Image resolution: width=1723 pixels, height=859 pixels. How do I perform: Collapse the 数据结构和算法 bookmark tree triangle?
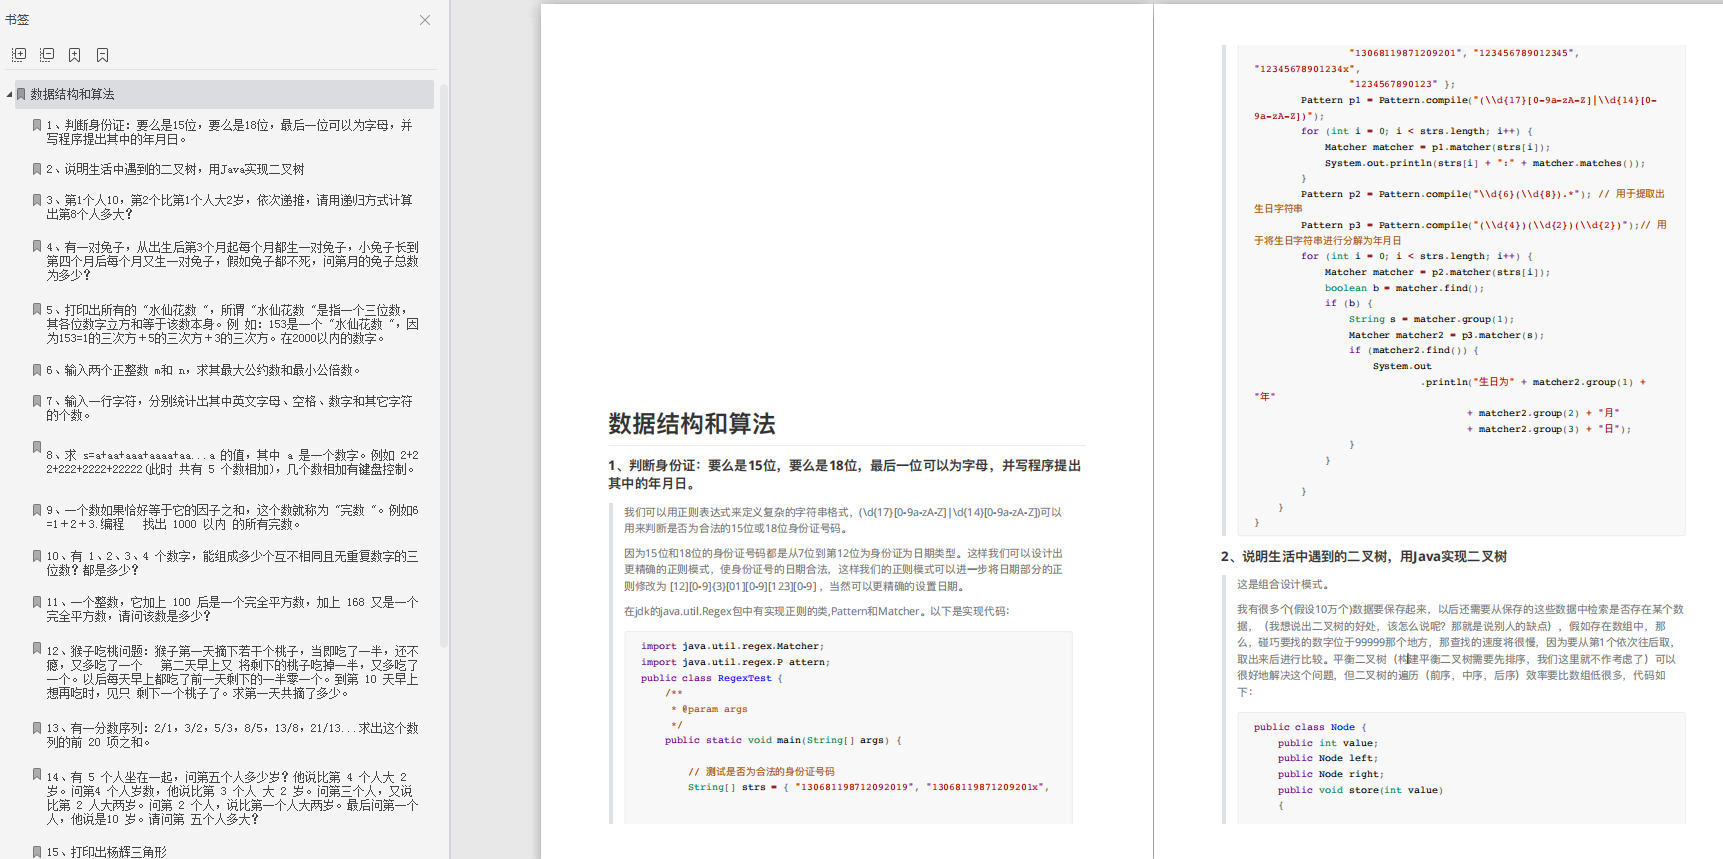pyautogui.click(x=9, y=94)
